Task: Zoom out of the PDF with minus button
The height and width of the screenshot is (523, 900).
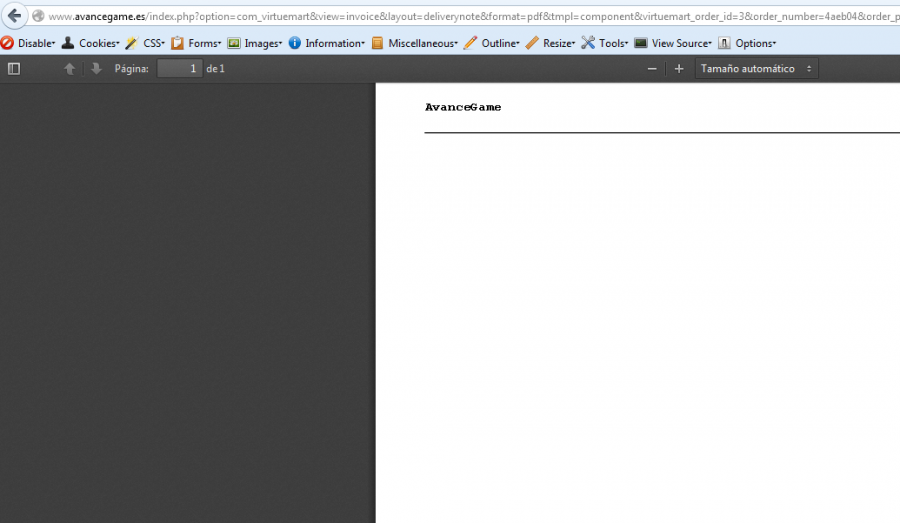Action: click(652, 69)
